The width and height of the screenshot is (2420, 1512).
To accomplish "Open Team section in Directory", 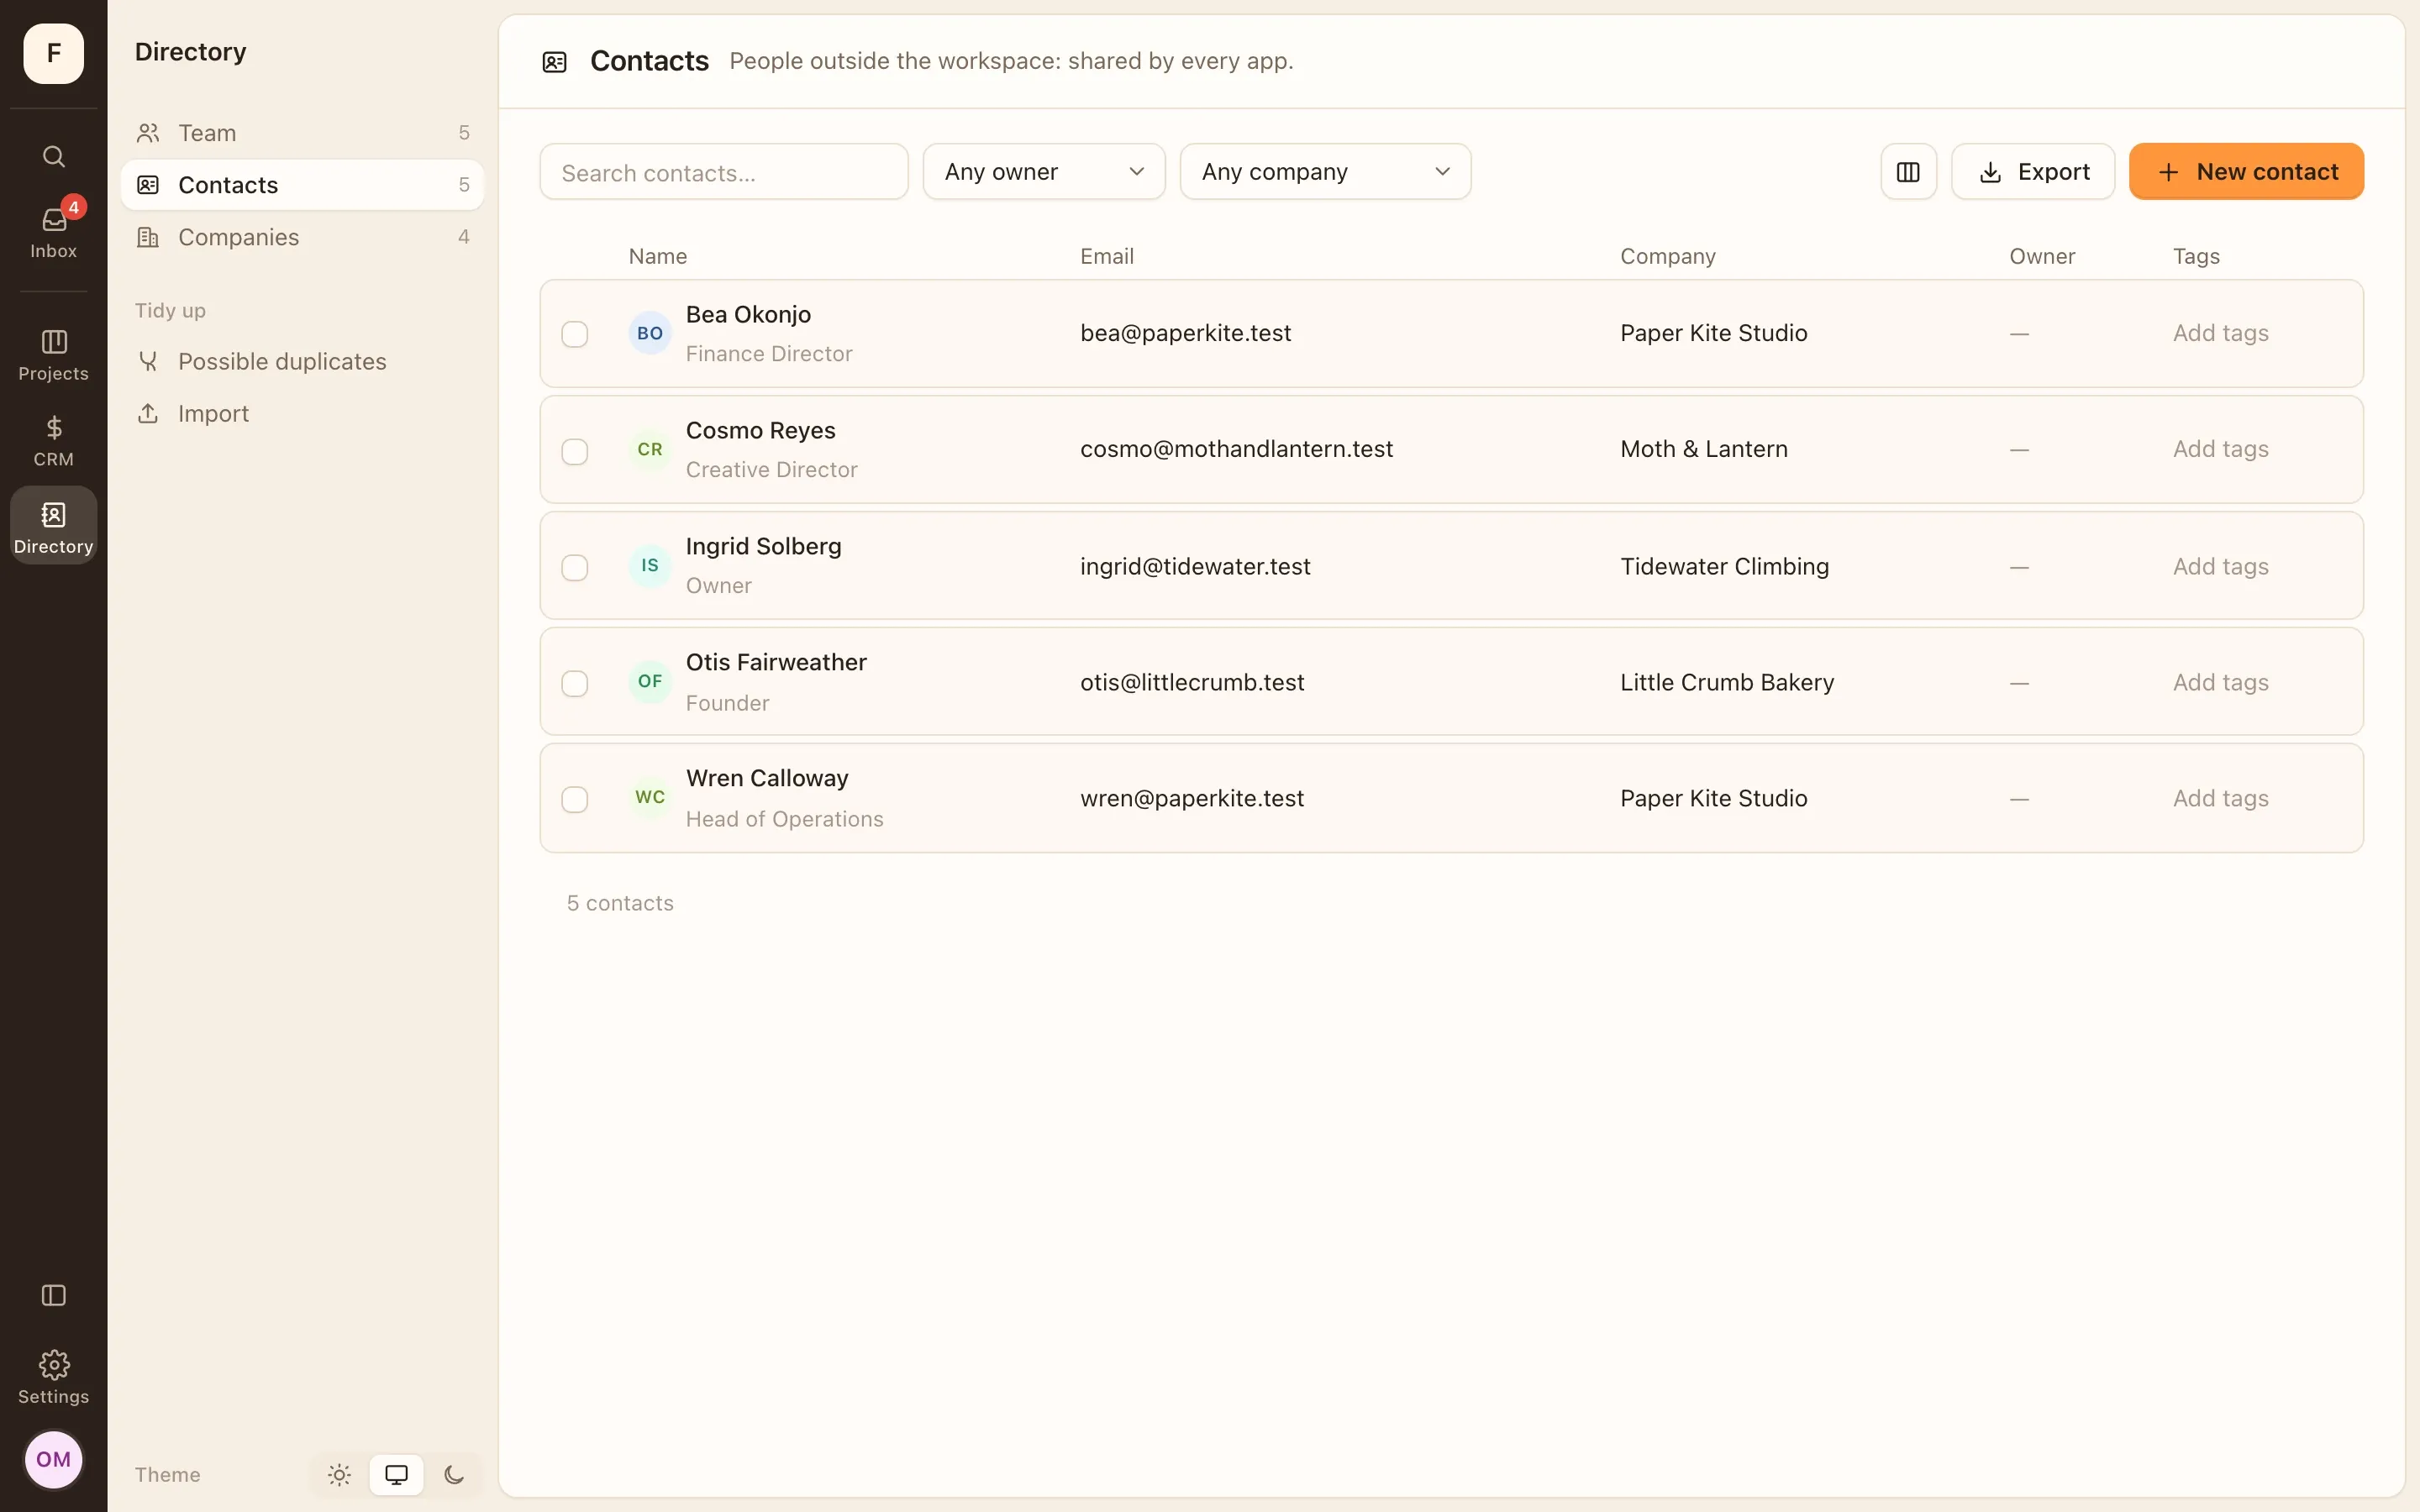I will coord(302,133).
